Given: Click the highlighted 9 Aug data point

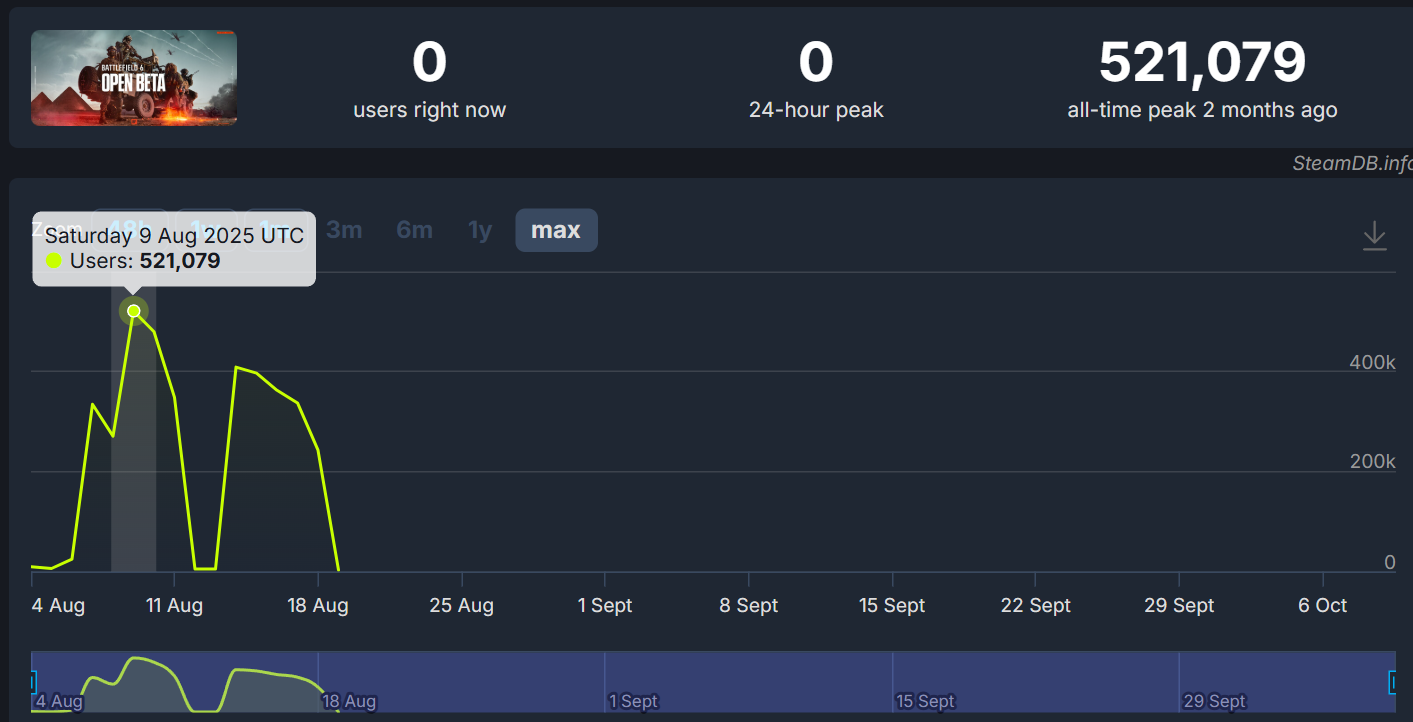Looking at the screenshot, I should click(134, 311).
